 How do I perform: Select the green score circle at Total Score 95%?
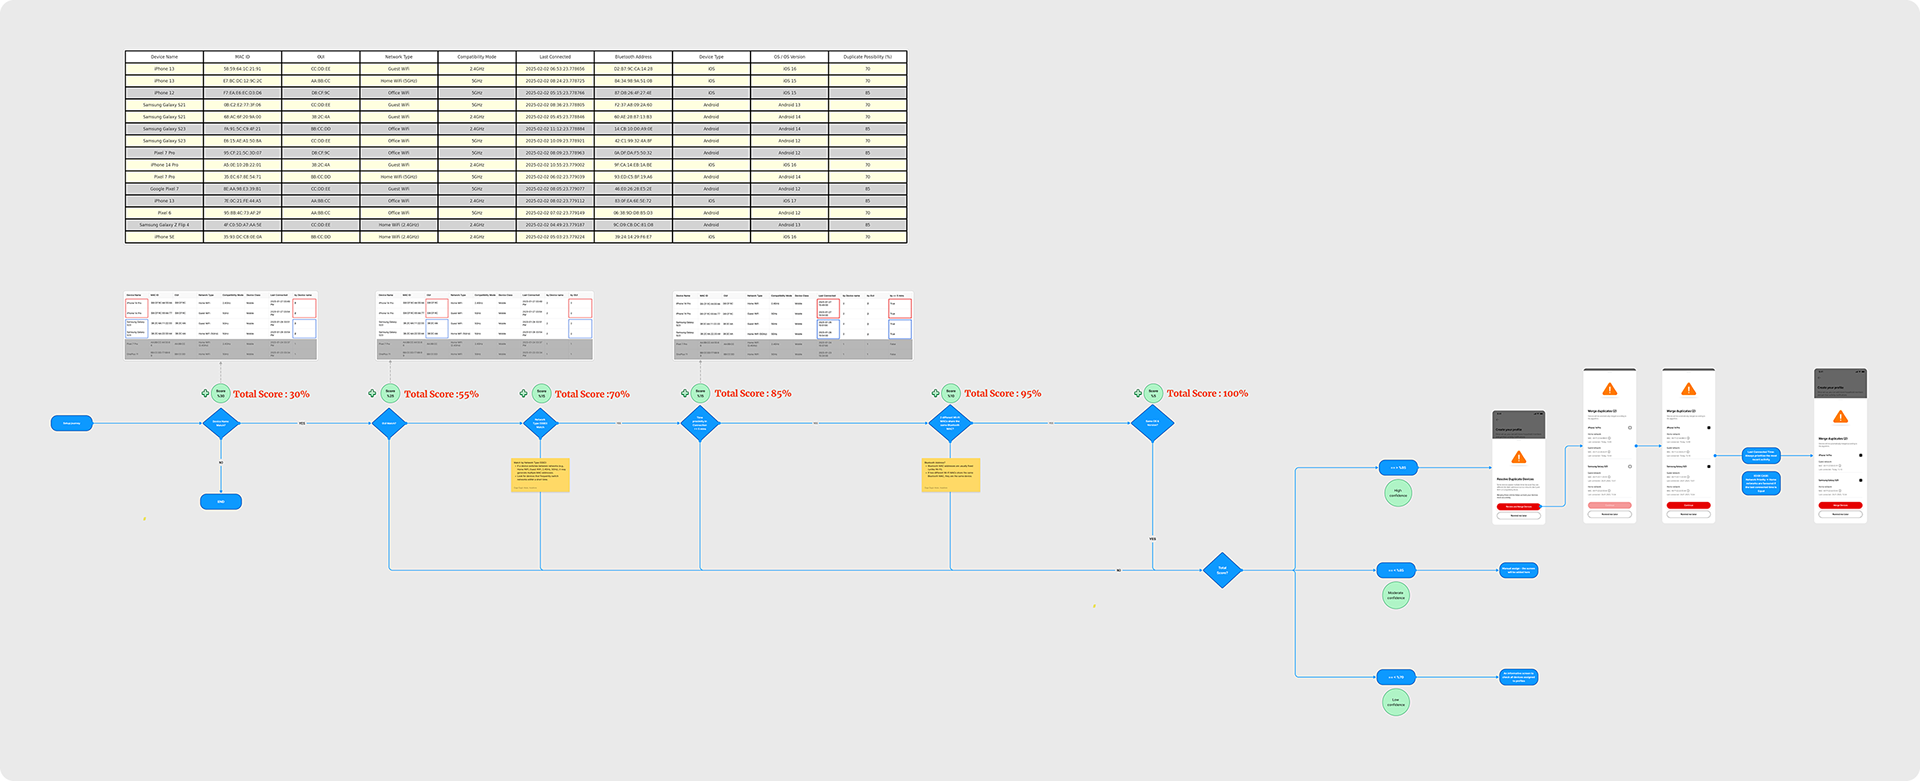(951, 393)
